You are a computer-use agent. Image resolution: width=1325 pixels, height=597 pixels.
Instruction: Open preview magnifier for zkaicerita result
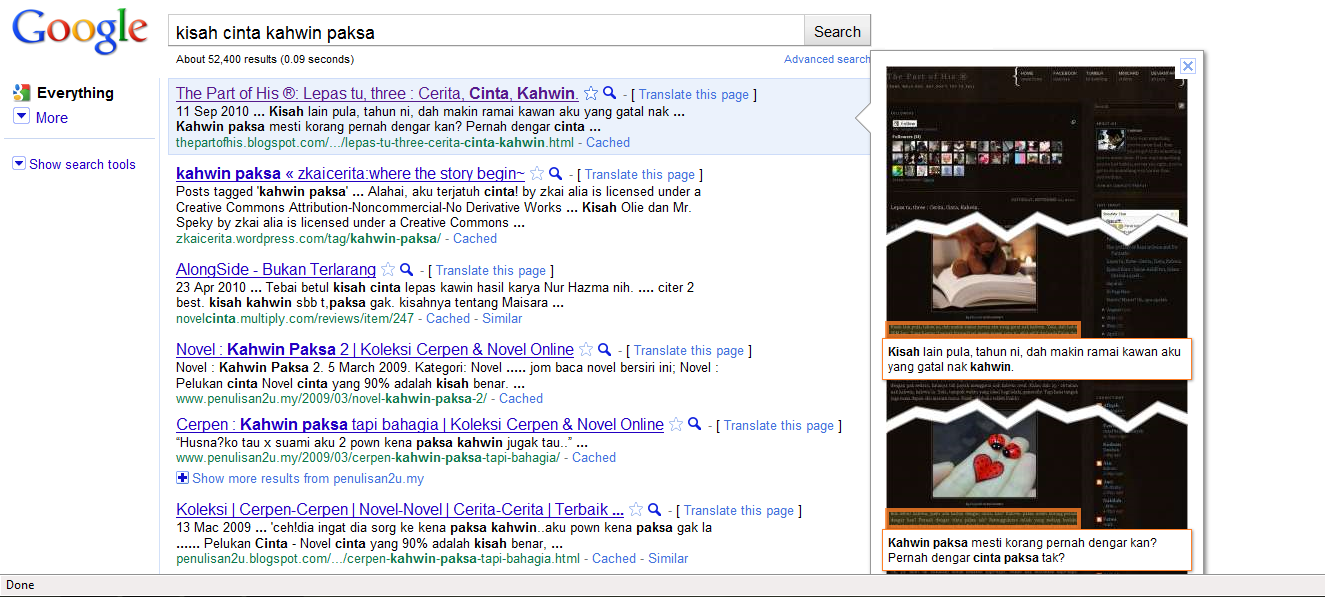point(555,173)
